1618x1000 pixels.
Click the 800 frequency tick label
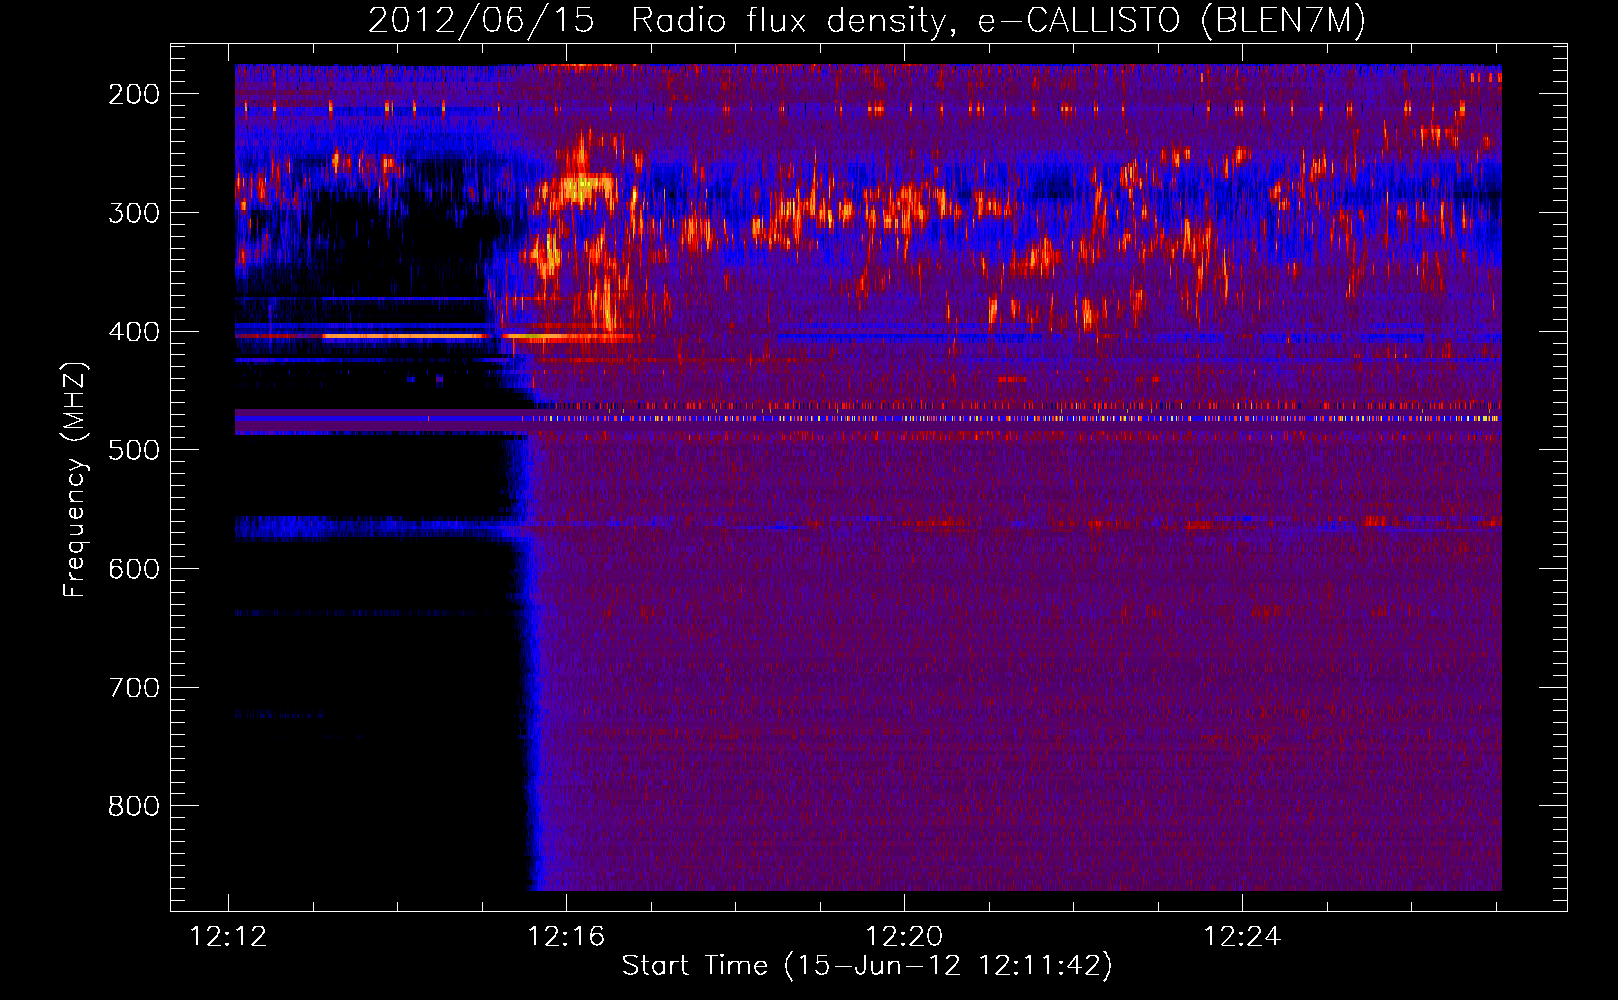[134, 806]
